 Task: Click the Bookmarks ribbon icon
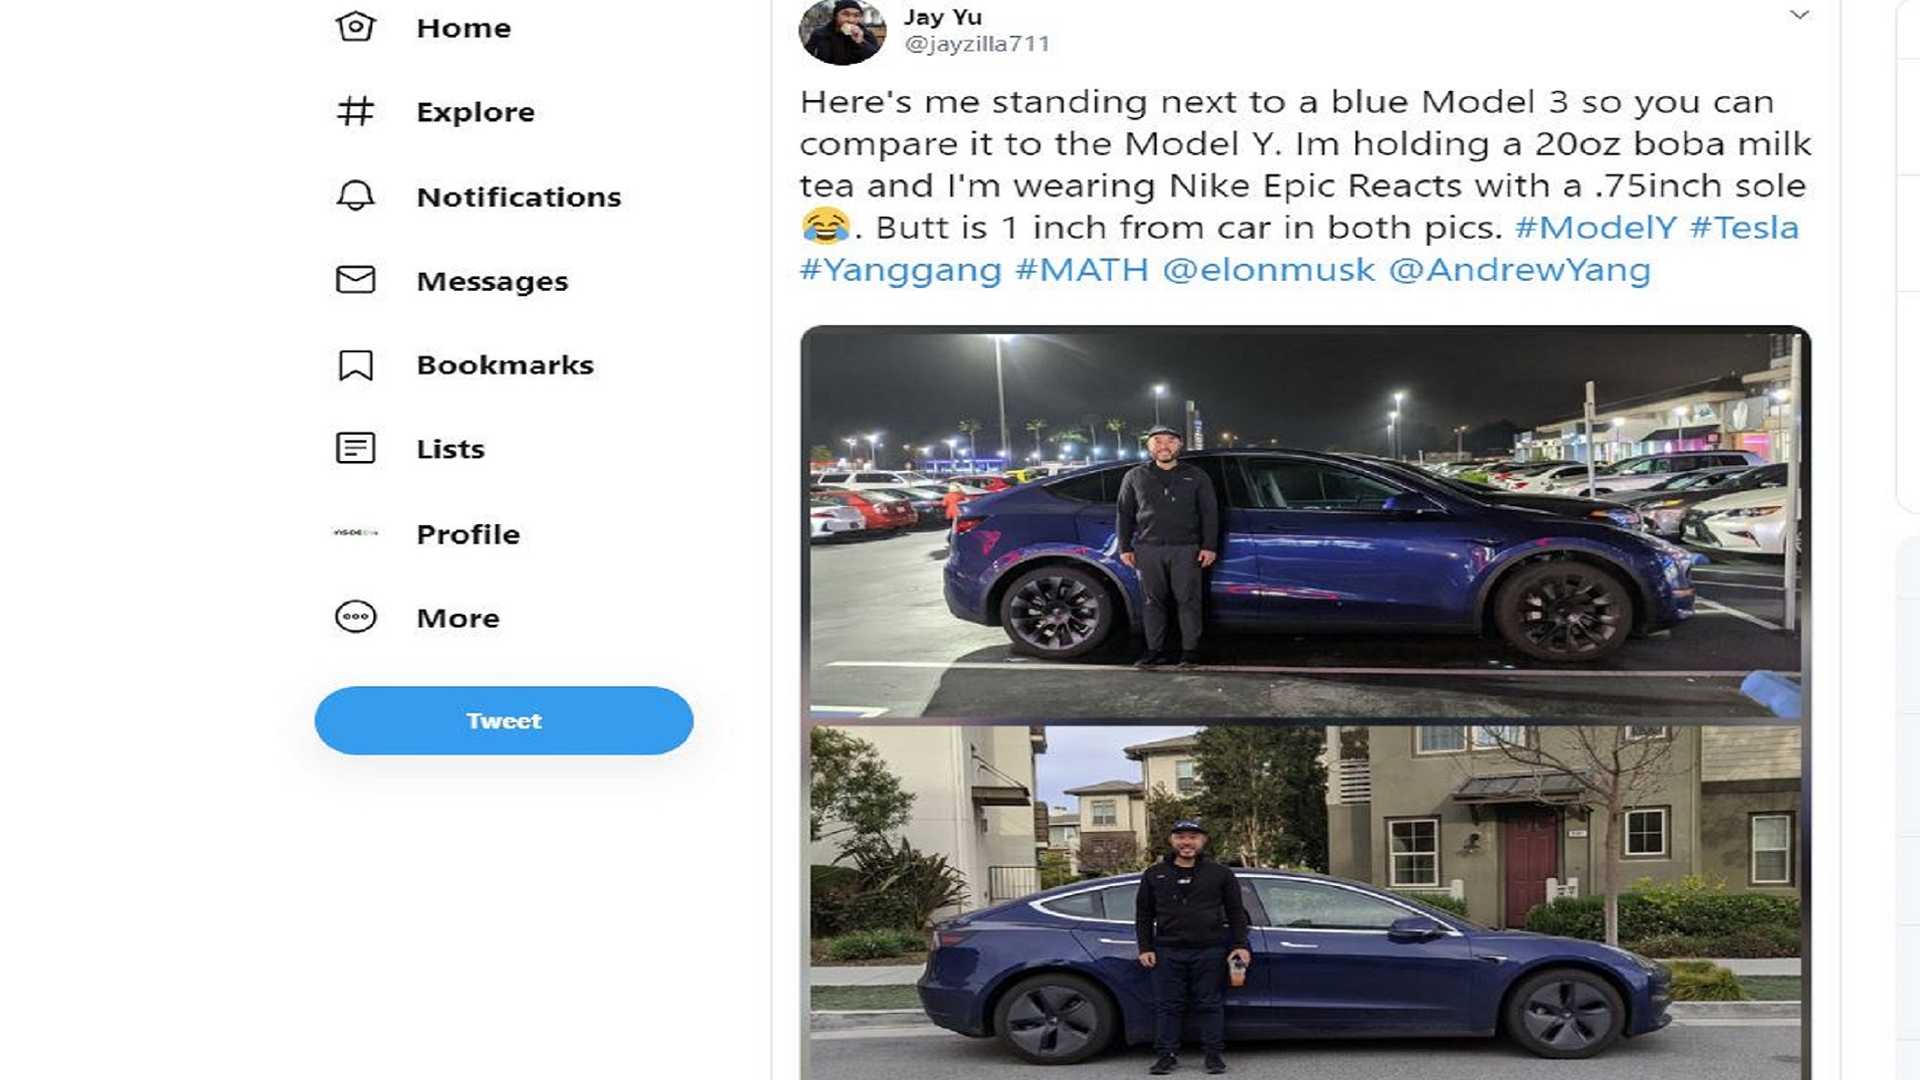pos(355,365)
